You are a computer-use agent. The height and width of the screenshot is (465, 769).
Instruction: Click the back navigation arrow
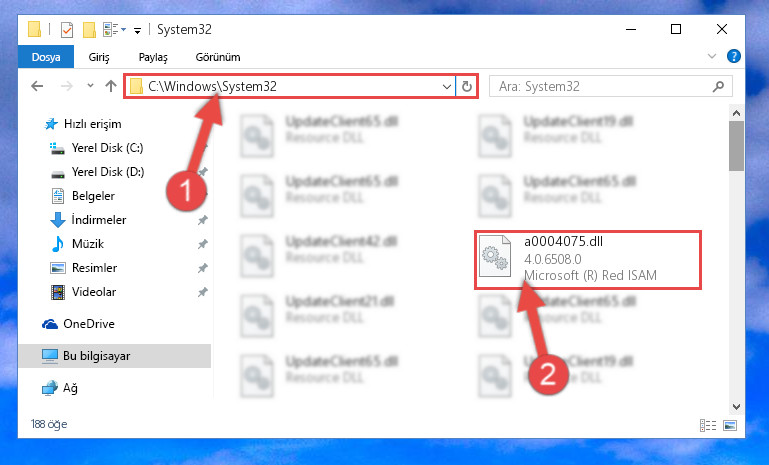37,87
